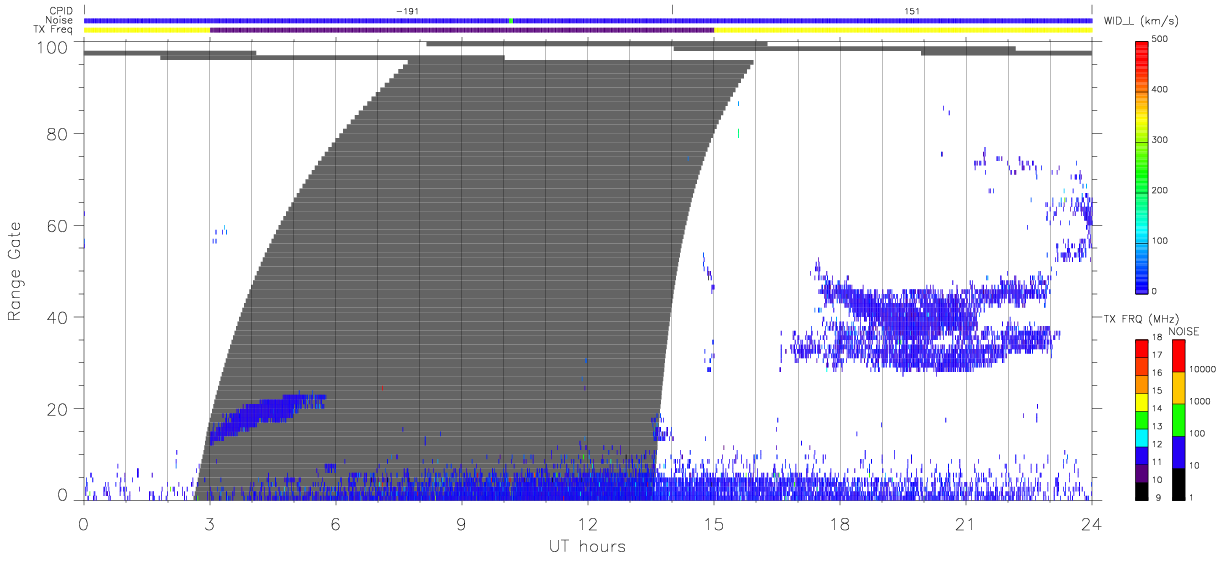This screenshot has height=567, width=1228.
Task: Click the CPID value '151'
Action: (912, 11)
